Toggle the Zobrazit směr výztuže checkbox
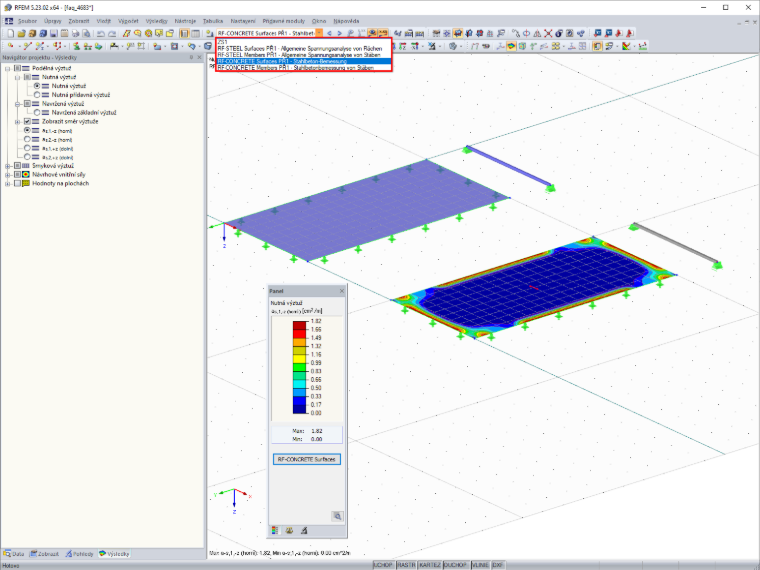760x570 pixels. (27, 122)
